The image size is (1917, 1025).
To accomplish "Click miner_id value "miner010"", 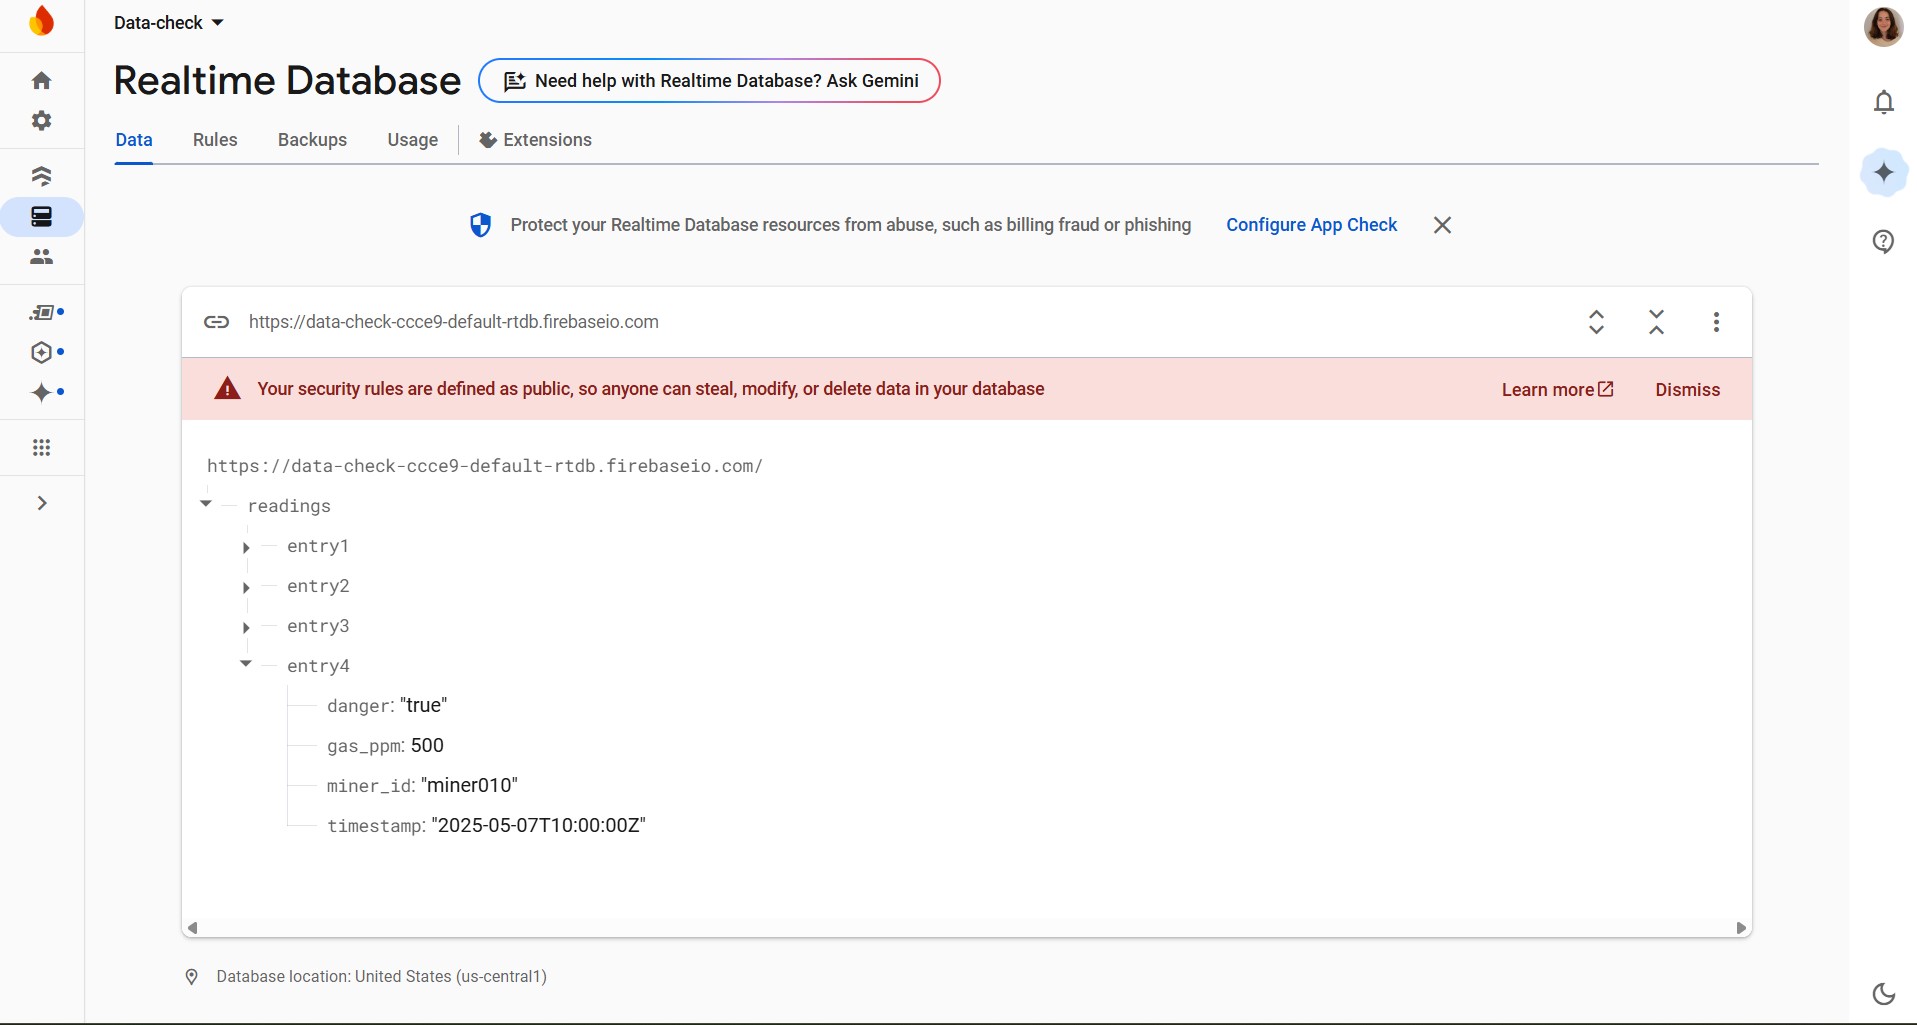I will point(469,785).
